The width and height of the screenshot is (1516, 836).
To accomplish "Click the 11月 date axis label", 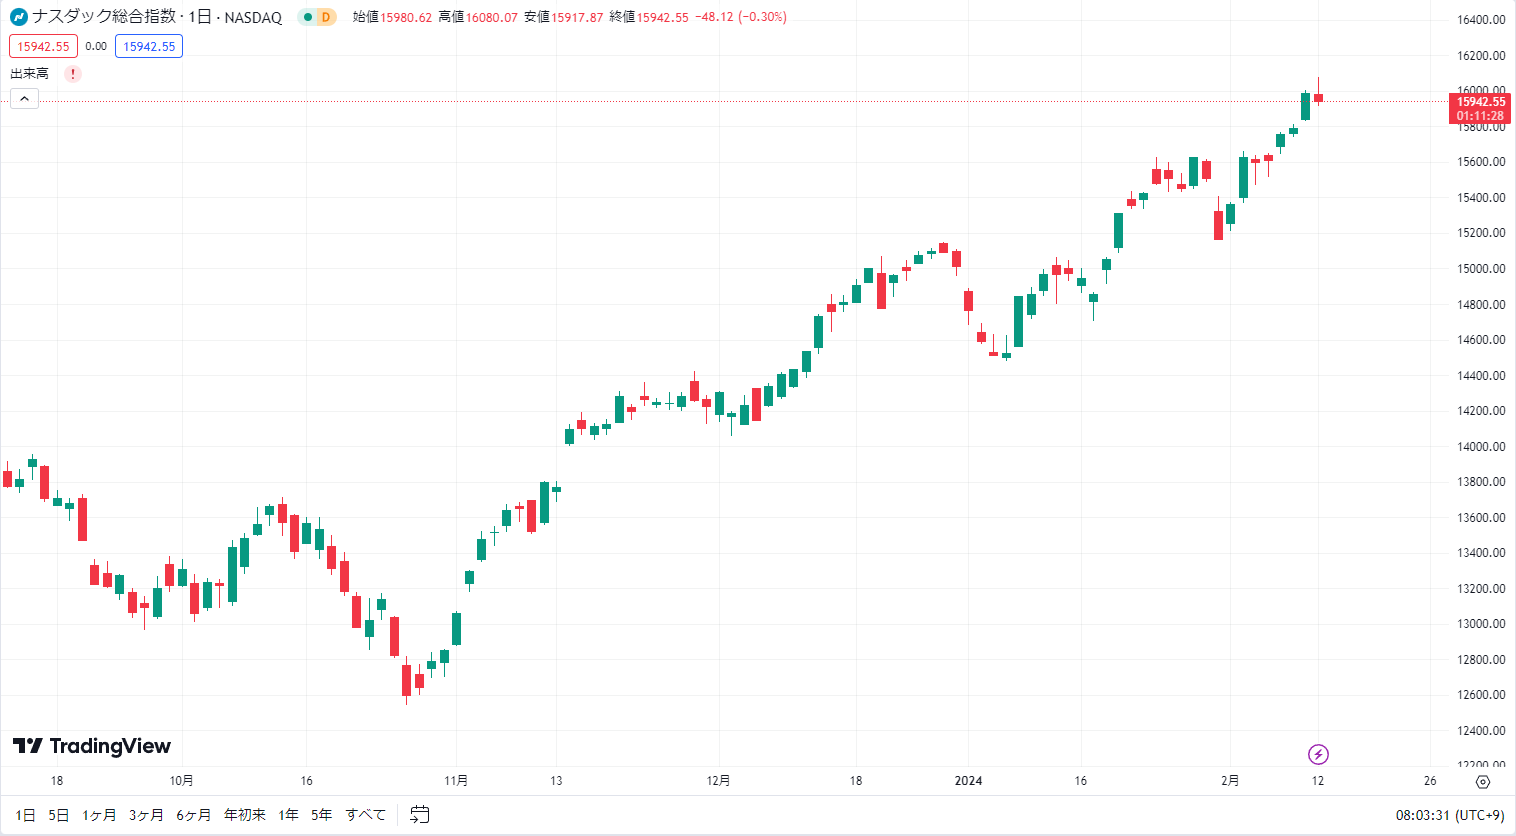I will point(456,781).
